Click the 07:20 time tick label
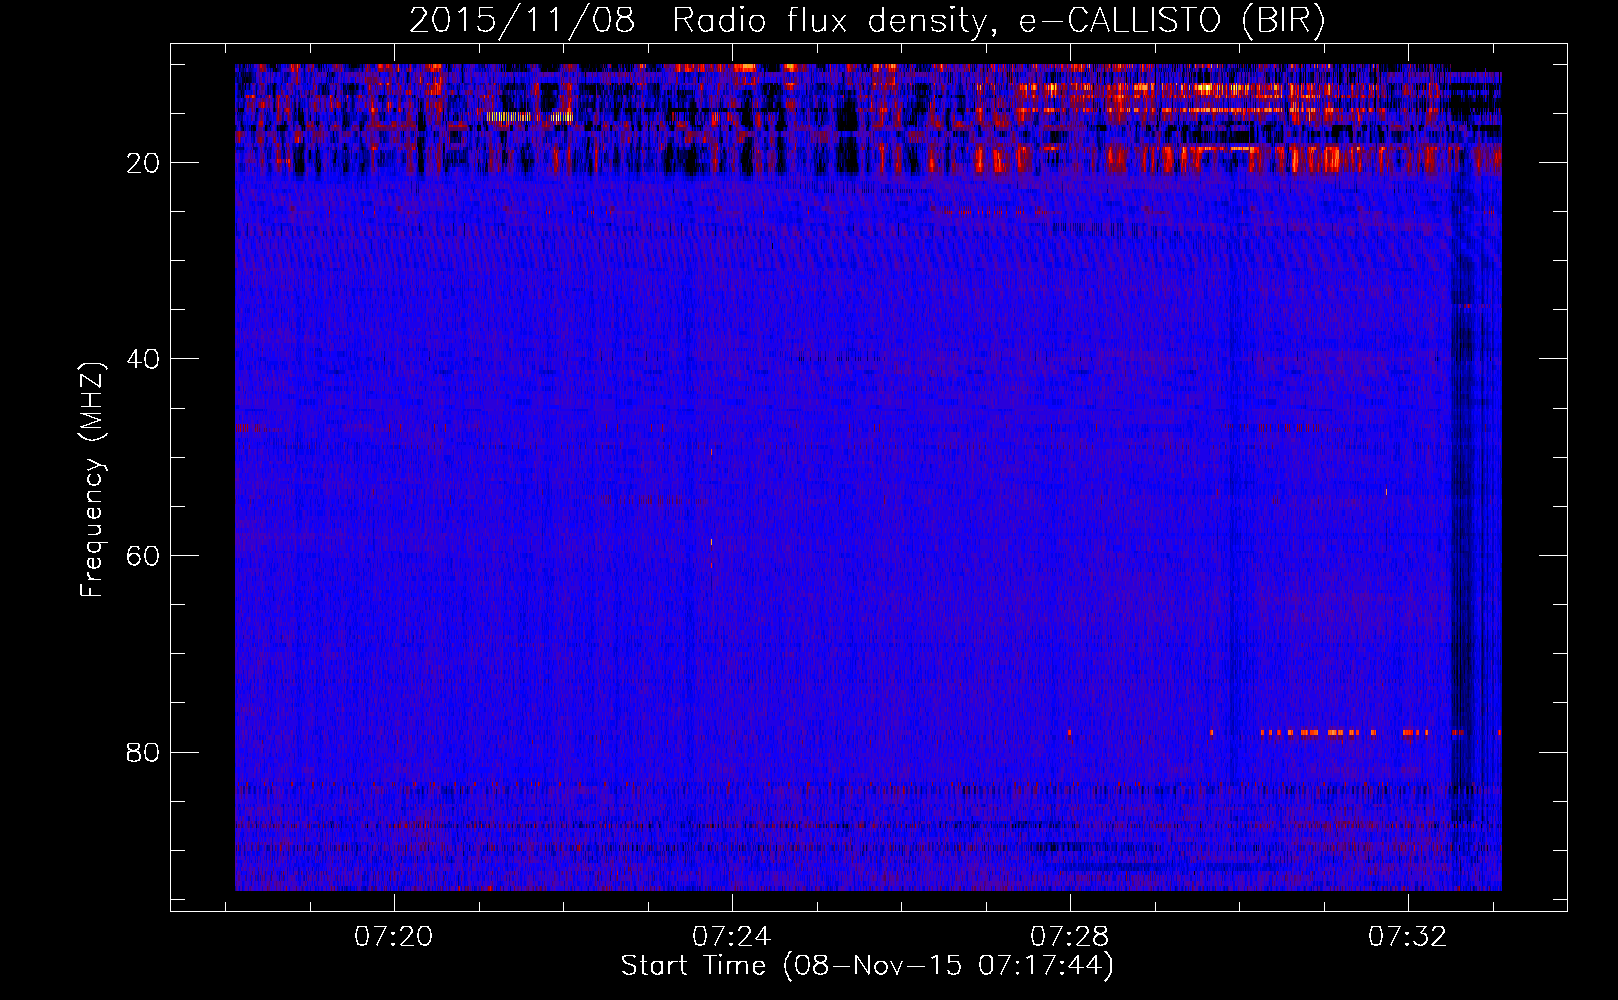The image size is (1618, 1000). tap(394, 936)
